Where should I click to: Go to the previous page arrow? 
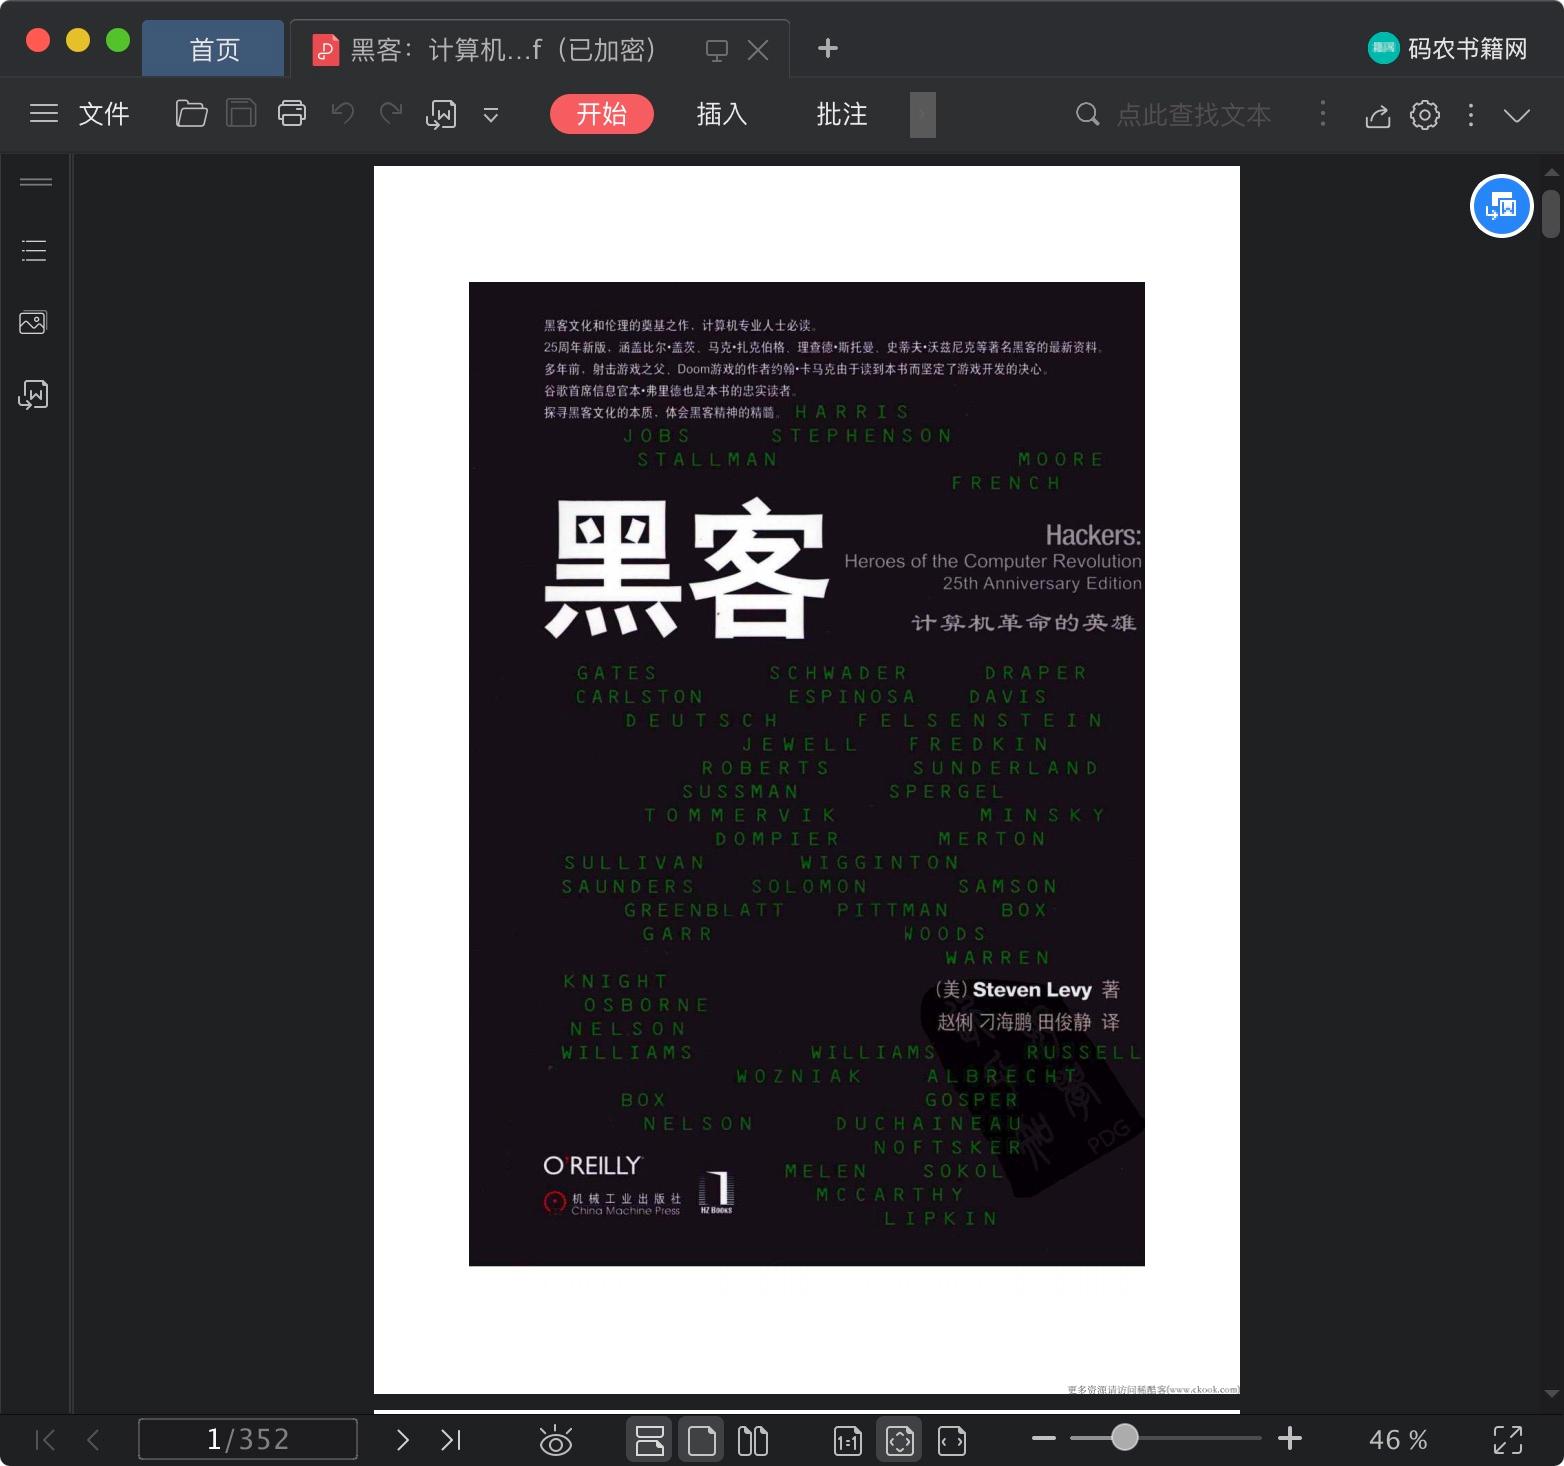94,1440
